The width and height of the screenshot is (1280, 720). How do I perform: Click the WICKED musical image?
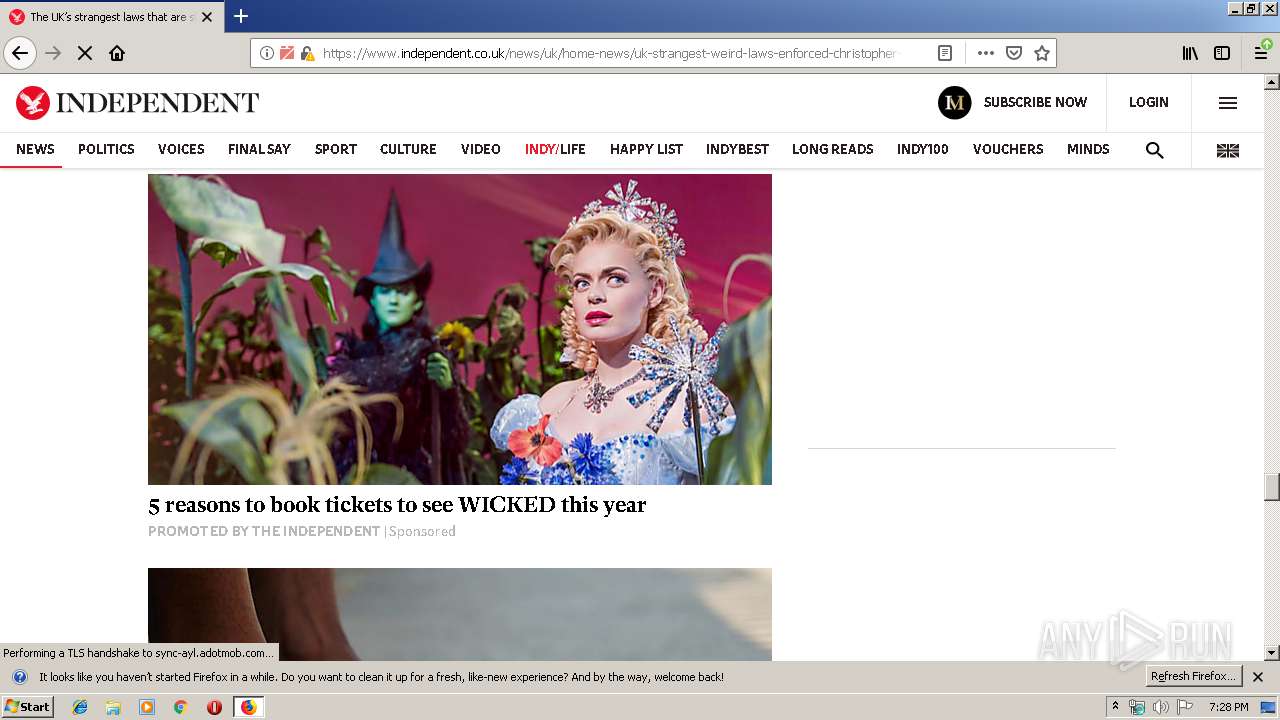click(x=460, y=329)
